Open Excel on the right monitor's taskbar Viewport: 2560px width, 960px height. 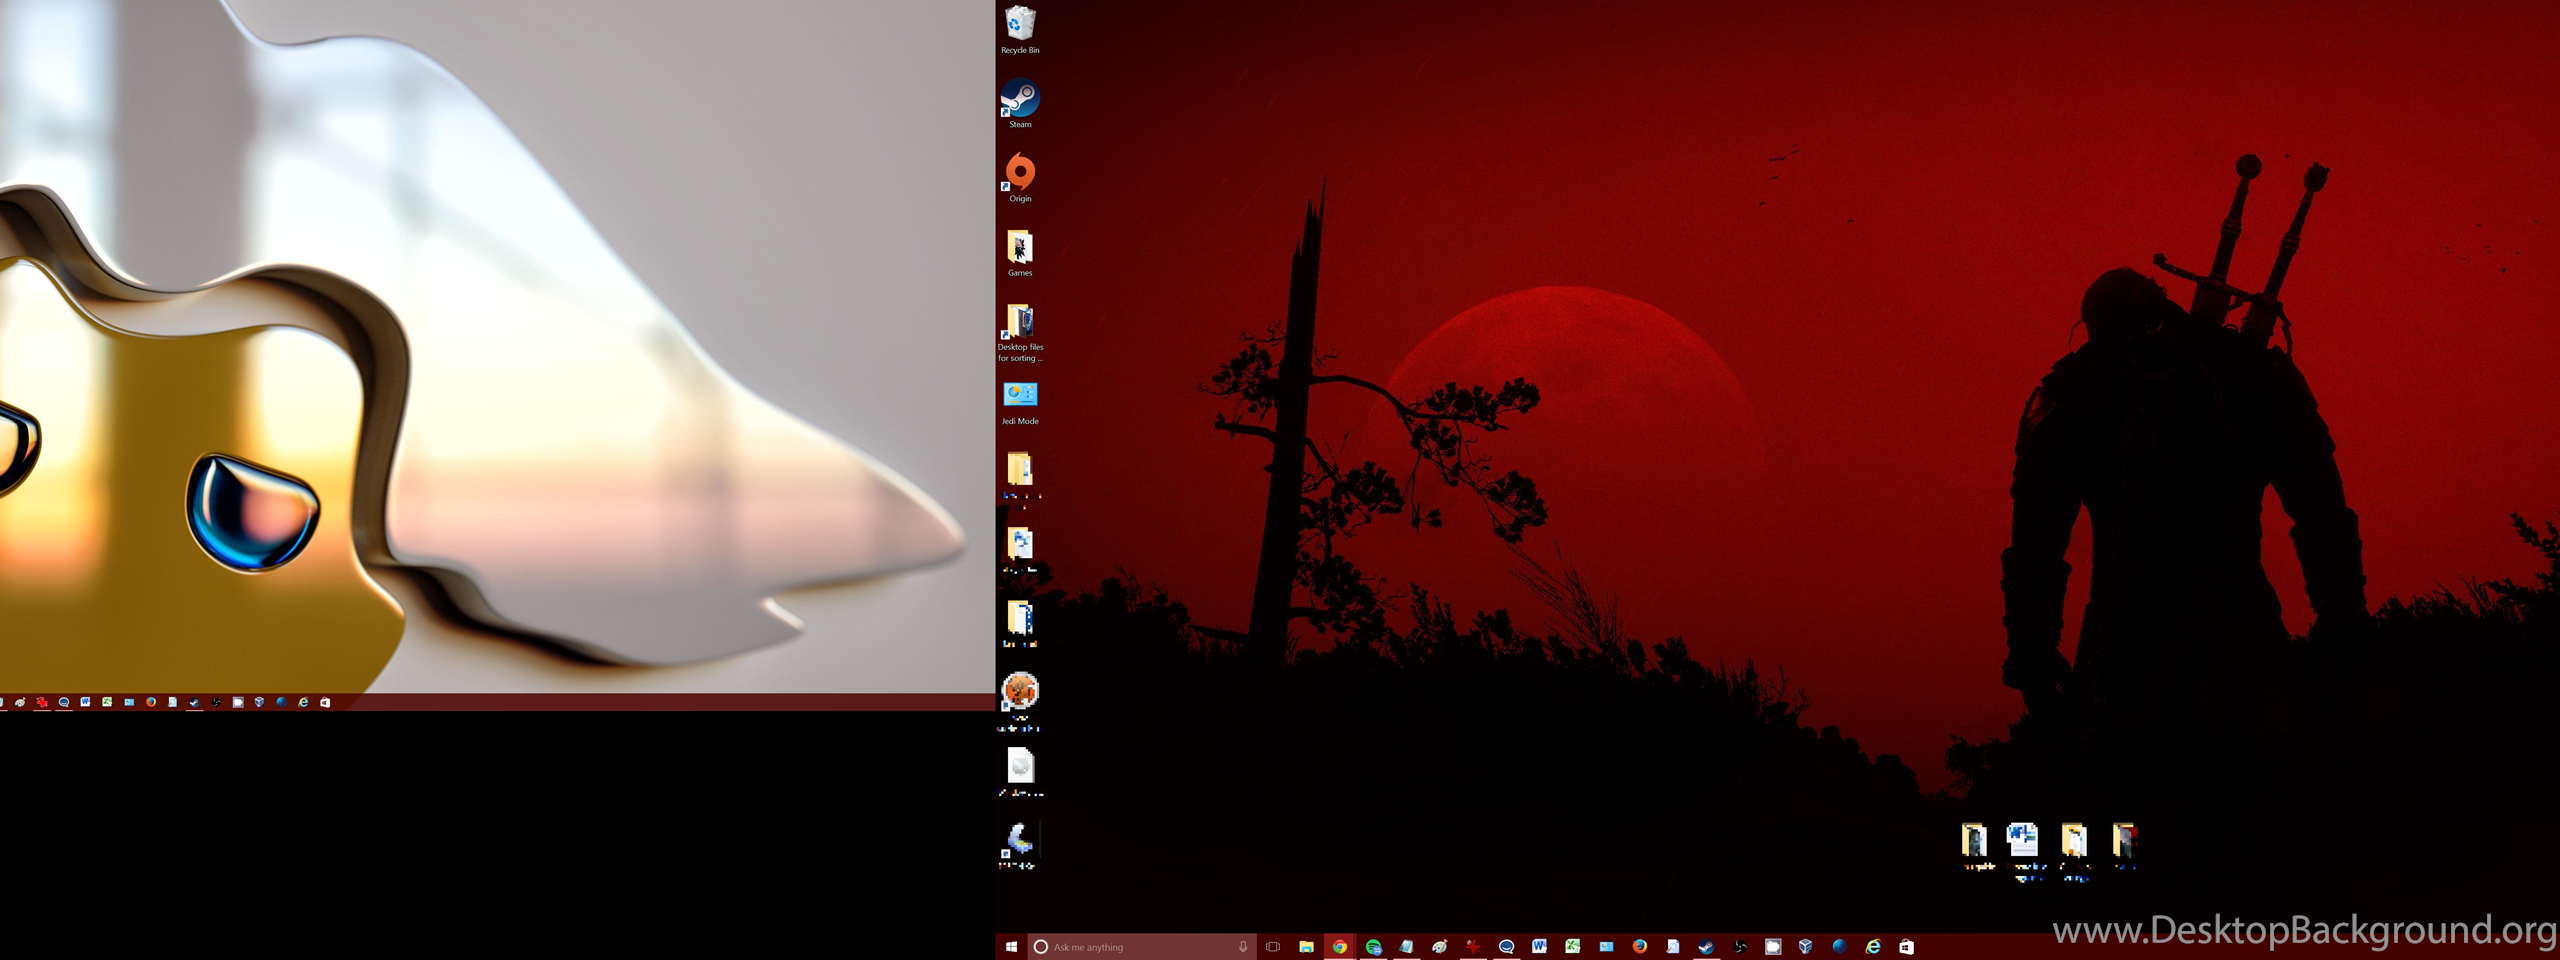pyautogui.click(x=1573, y=946)
